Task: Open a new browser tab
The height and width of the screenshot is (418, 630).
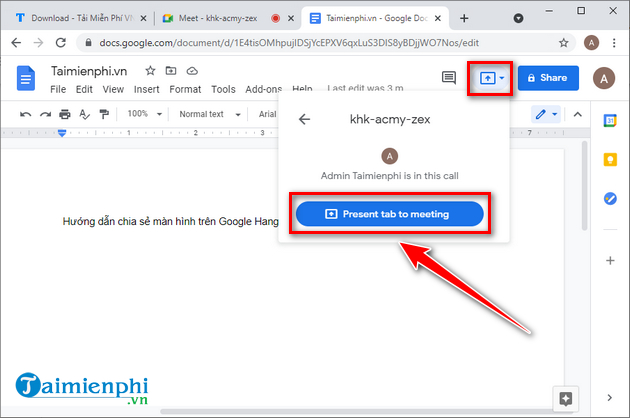Action: 464,18
